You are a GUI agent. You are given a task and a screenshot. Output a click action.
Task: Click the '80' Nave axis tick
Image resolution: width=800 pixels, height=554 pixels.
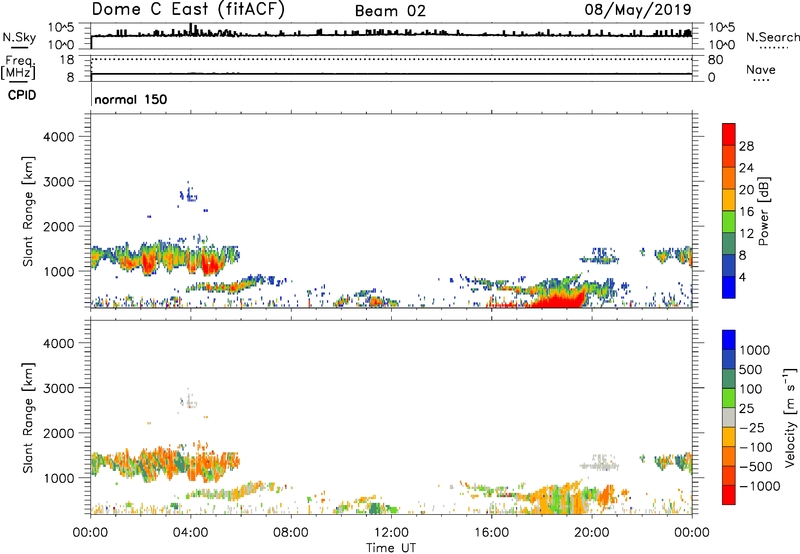point(715,60)
